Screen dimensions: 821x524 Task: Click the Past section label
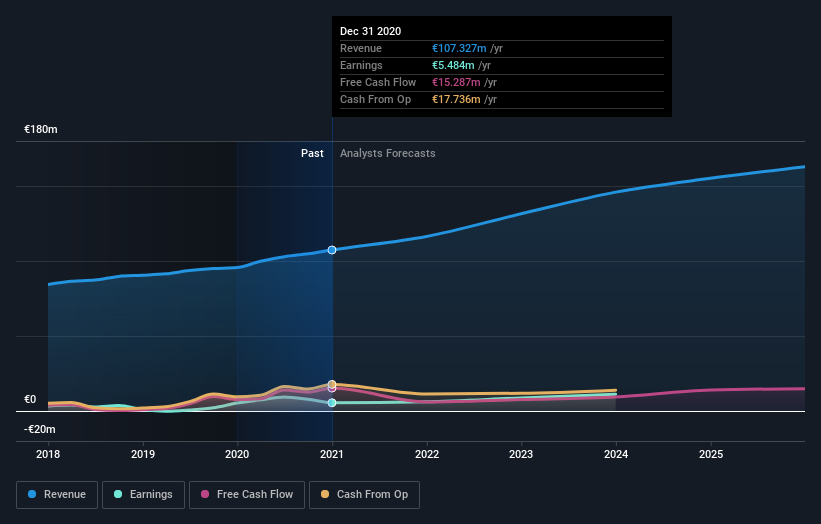tap(312, 153)
